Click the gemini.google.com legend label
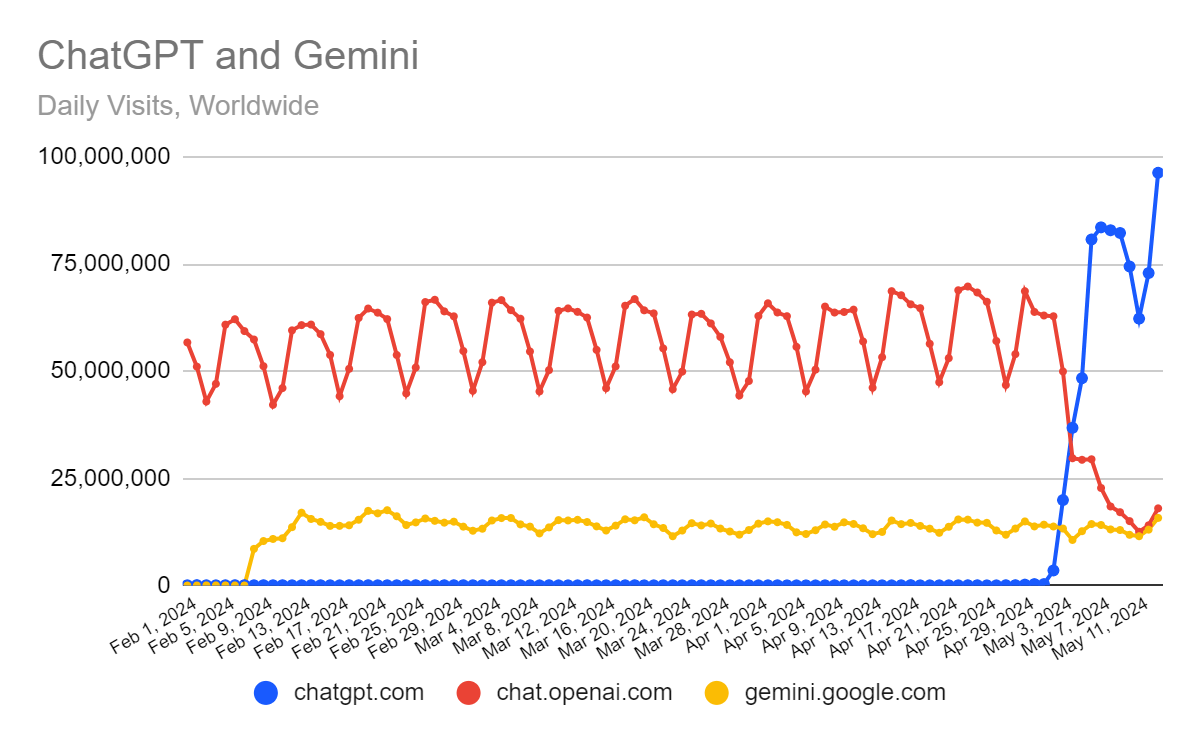The height and width of the screenshot is (742, 1200). [x=845, y=692]
